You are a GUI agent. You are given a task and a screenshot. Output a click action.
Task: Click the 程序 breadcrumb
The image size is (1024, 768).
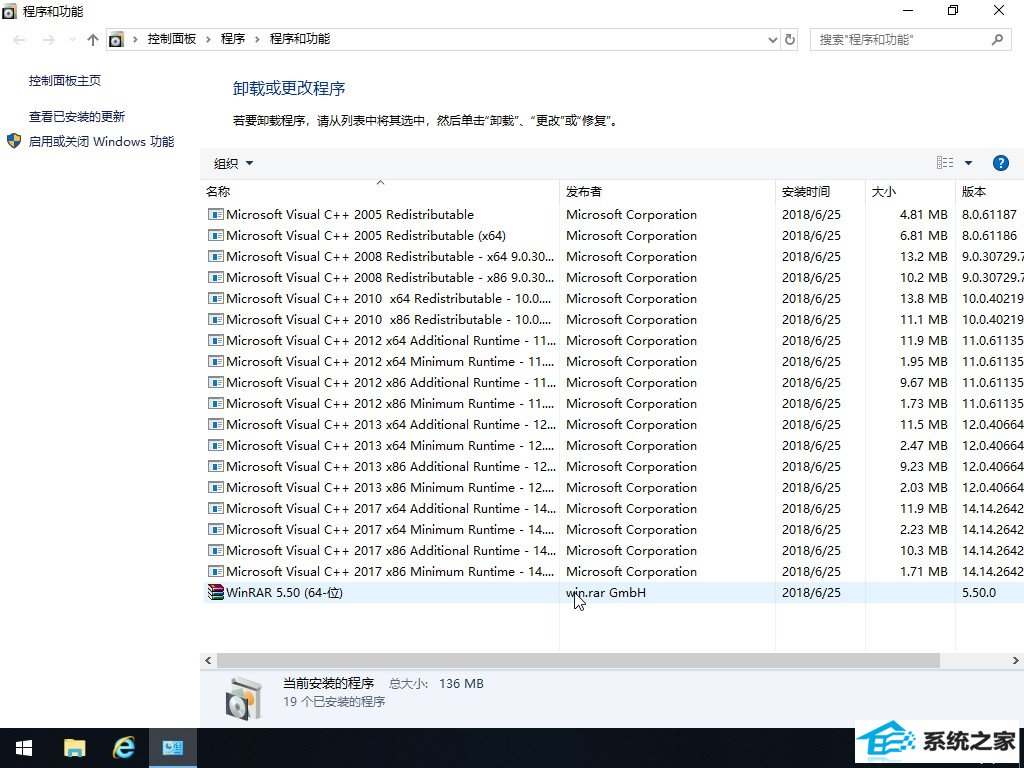click(x=232, y=39)
